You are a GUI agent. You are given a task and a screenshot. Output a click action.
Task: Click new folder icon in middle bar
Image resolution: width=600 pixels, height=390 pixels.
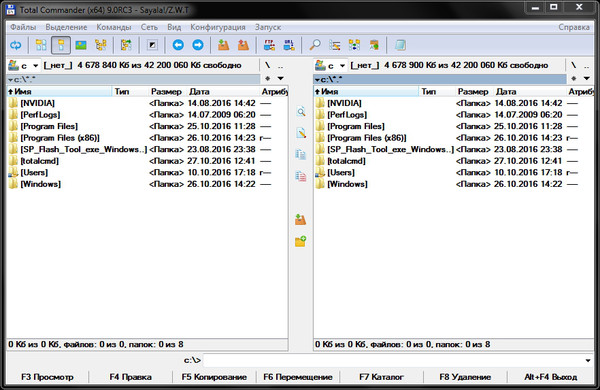(x=300, y=241)
